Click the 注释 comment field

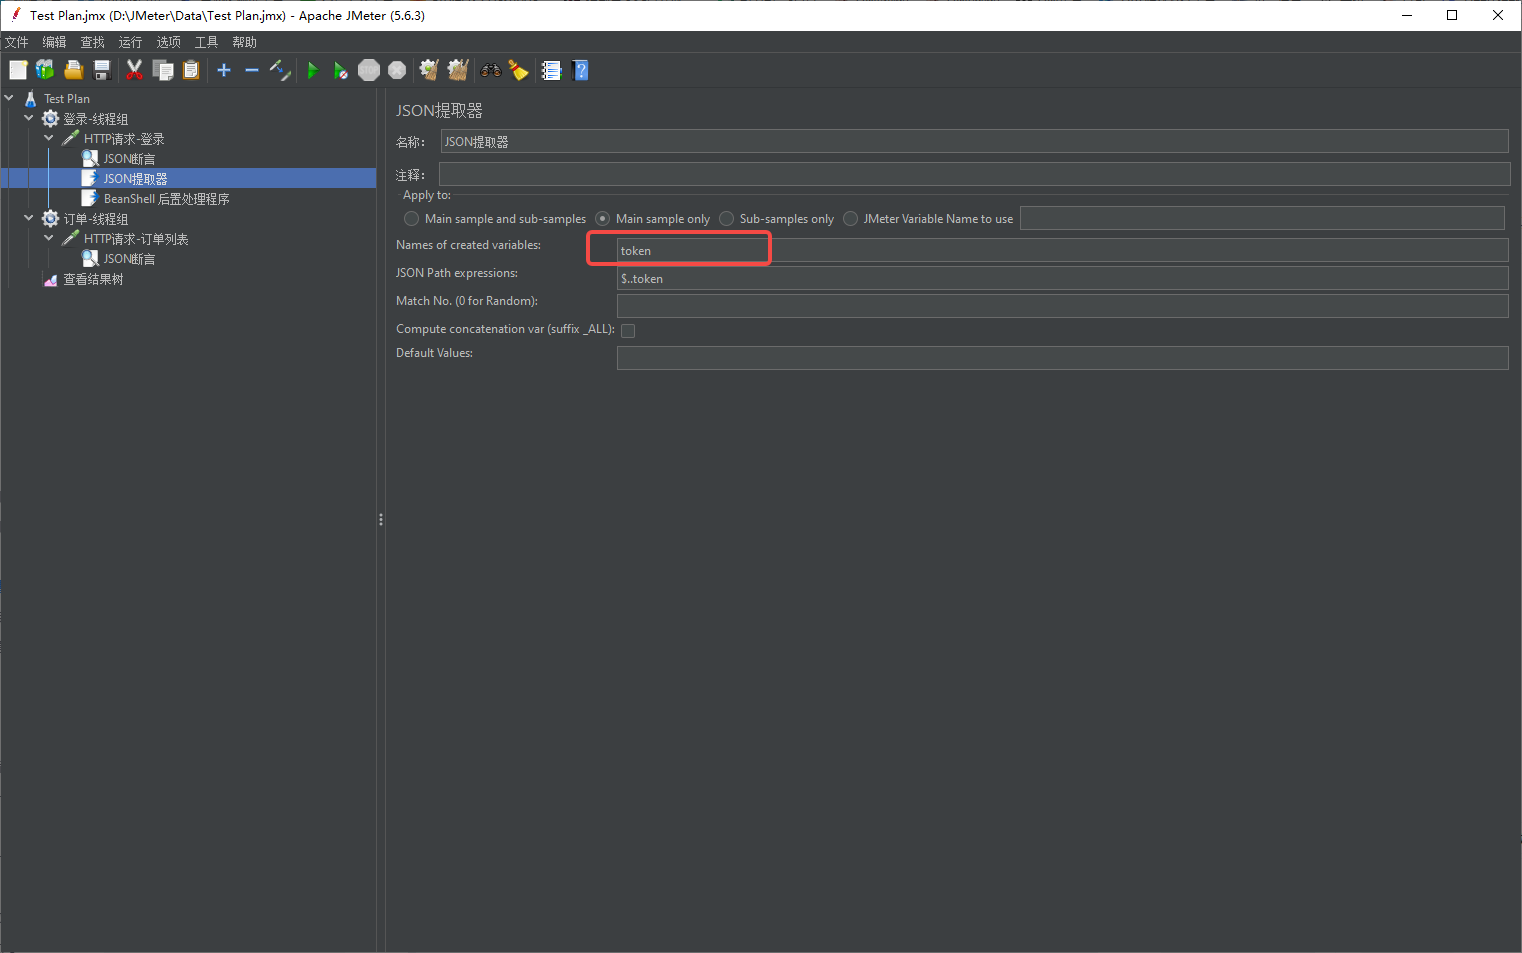pos(974,174)
